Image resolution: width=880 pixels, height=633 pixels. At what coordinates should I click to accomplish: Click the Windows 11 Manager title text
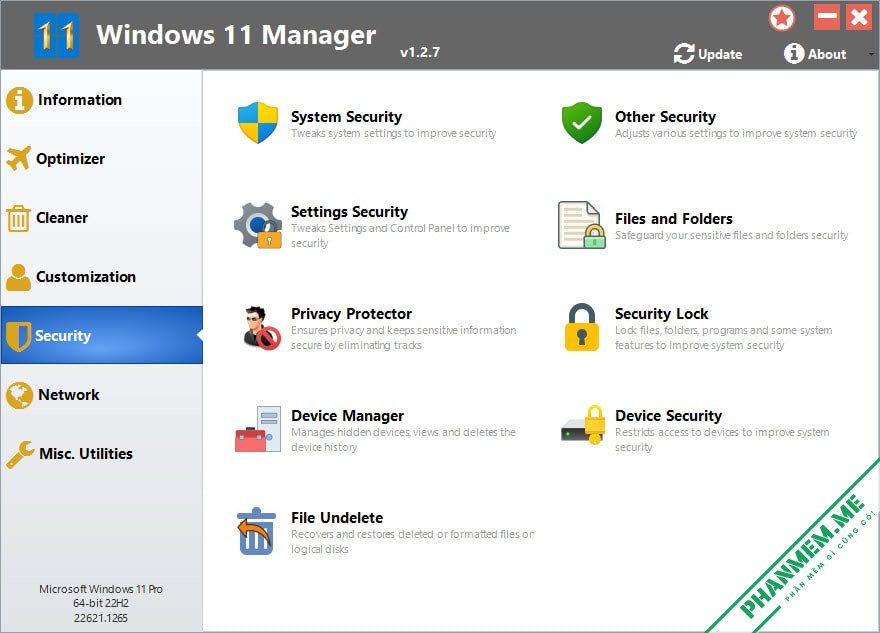(x=236, y=35)
